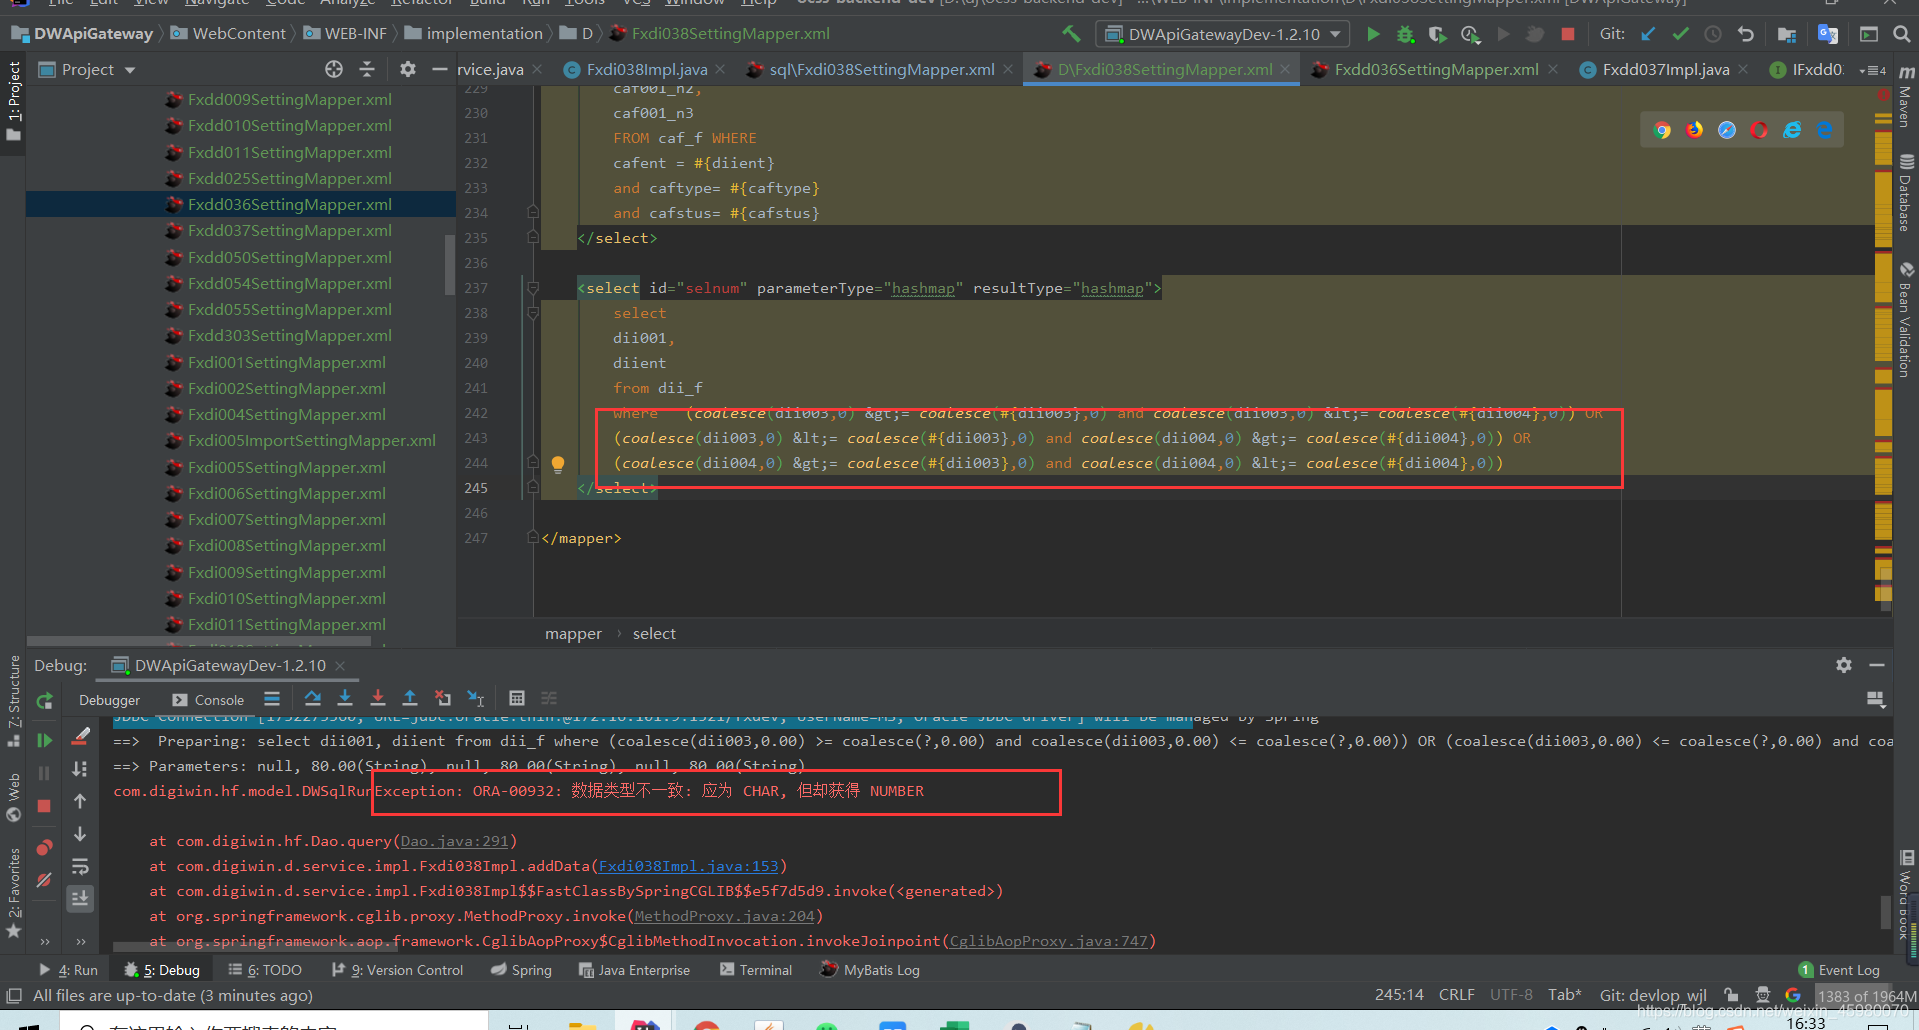This screenshot has height=1030, width=1919.
Task: Open the Event Log button
Action: click(x=1839, y=970)
